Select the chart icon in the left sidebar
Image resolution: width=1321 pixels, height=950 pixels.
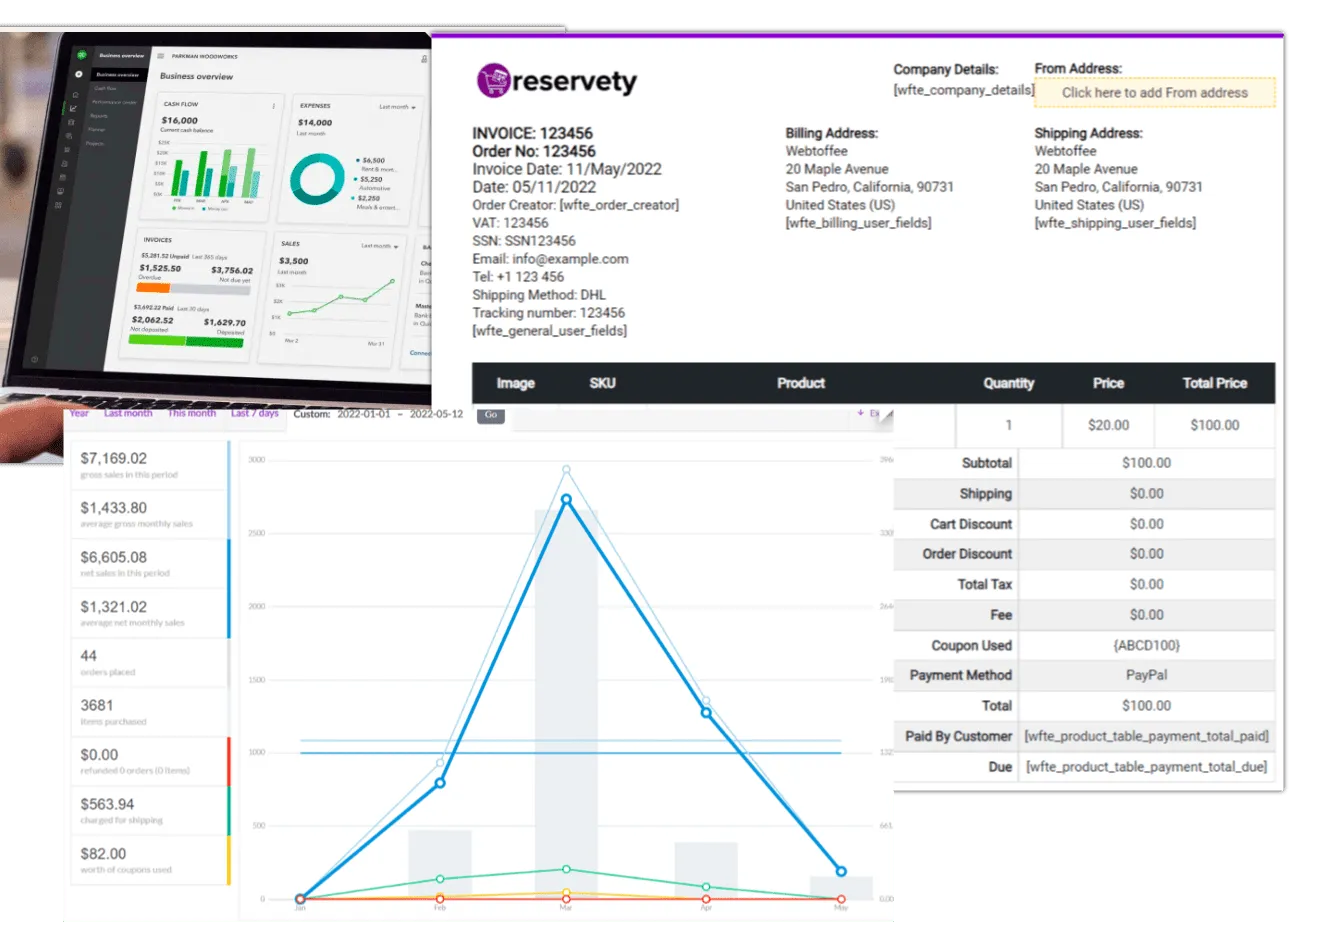pos(73,108)
